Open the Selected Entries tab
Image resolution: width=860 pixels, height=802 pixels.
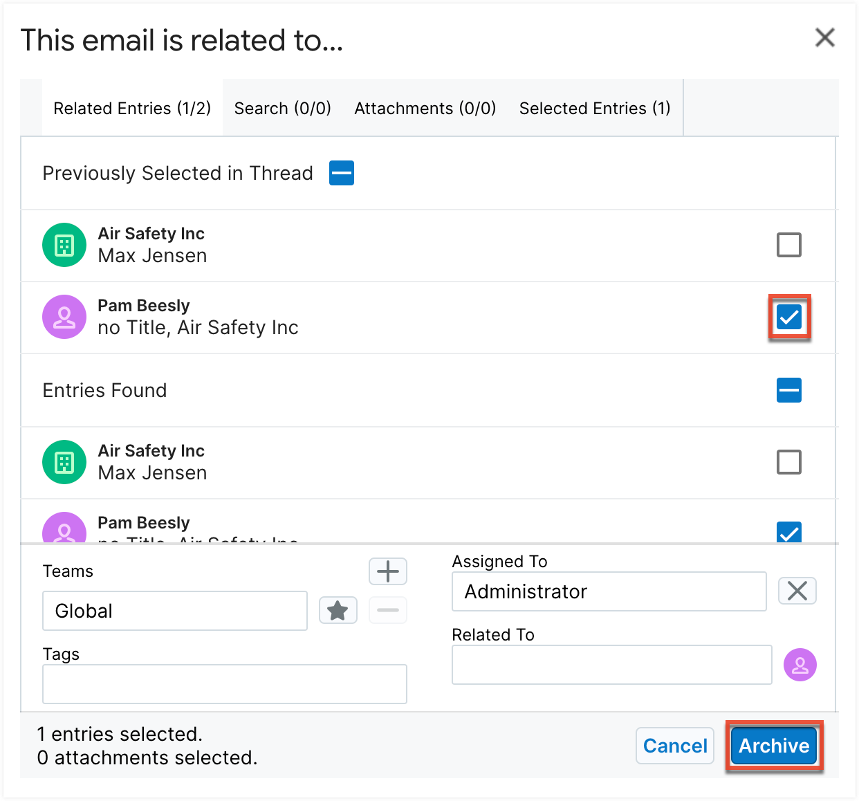[x=594, y=108]
